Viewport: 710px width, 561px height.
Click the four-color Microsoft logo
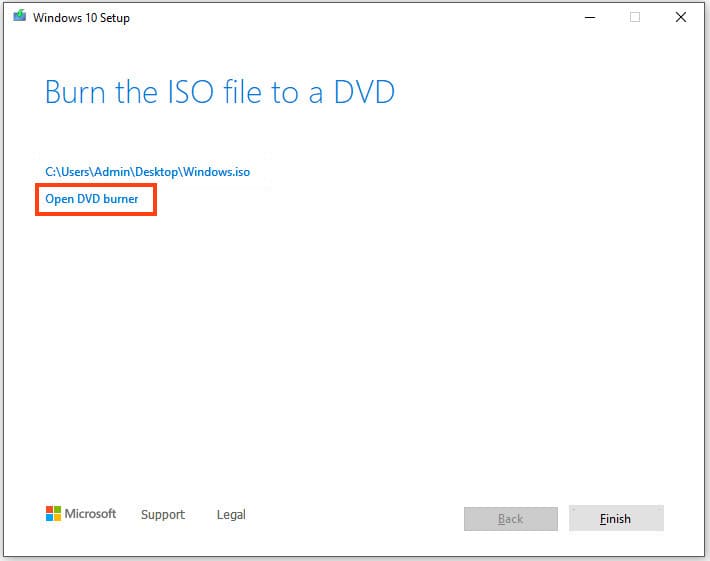tap(53, 514)
